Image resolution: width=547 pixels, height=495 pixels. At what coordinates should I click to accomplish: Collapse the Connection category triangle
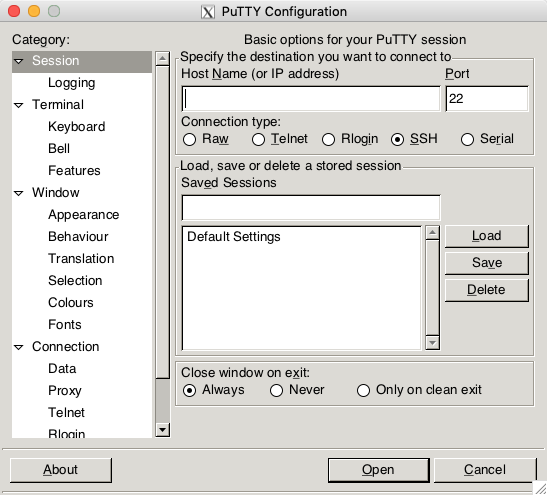(x=19, y=347)
